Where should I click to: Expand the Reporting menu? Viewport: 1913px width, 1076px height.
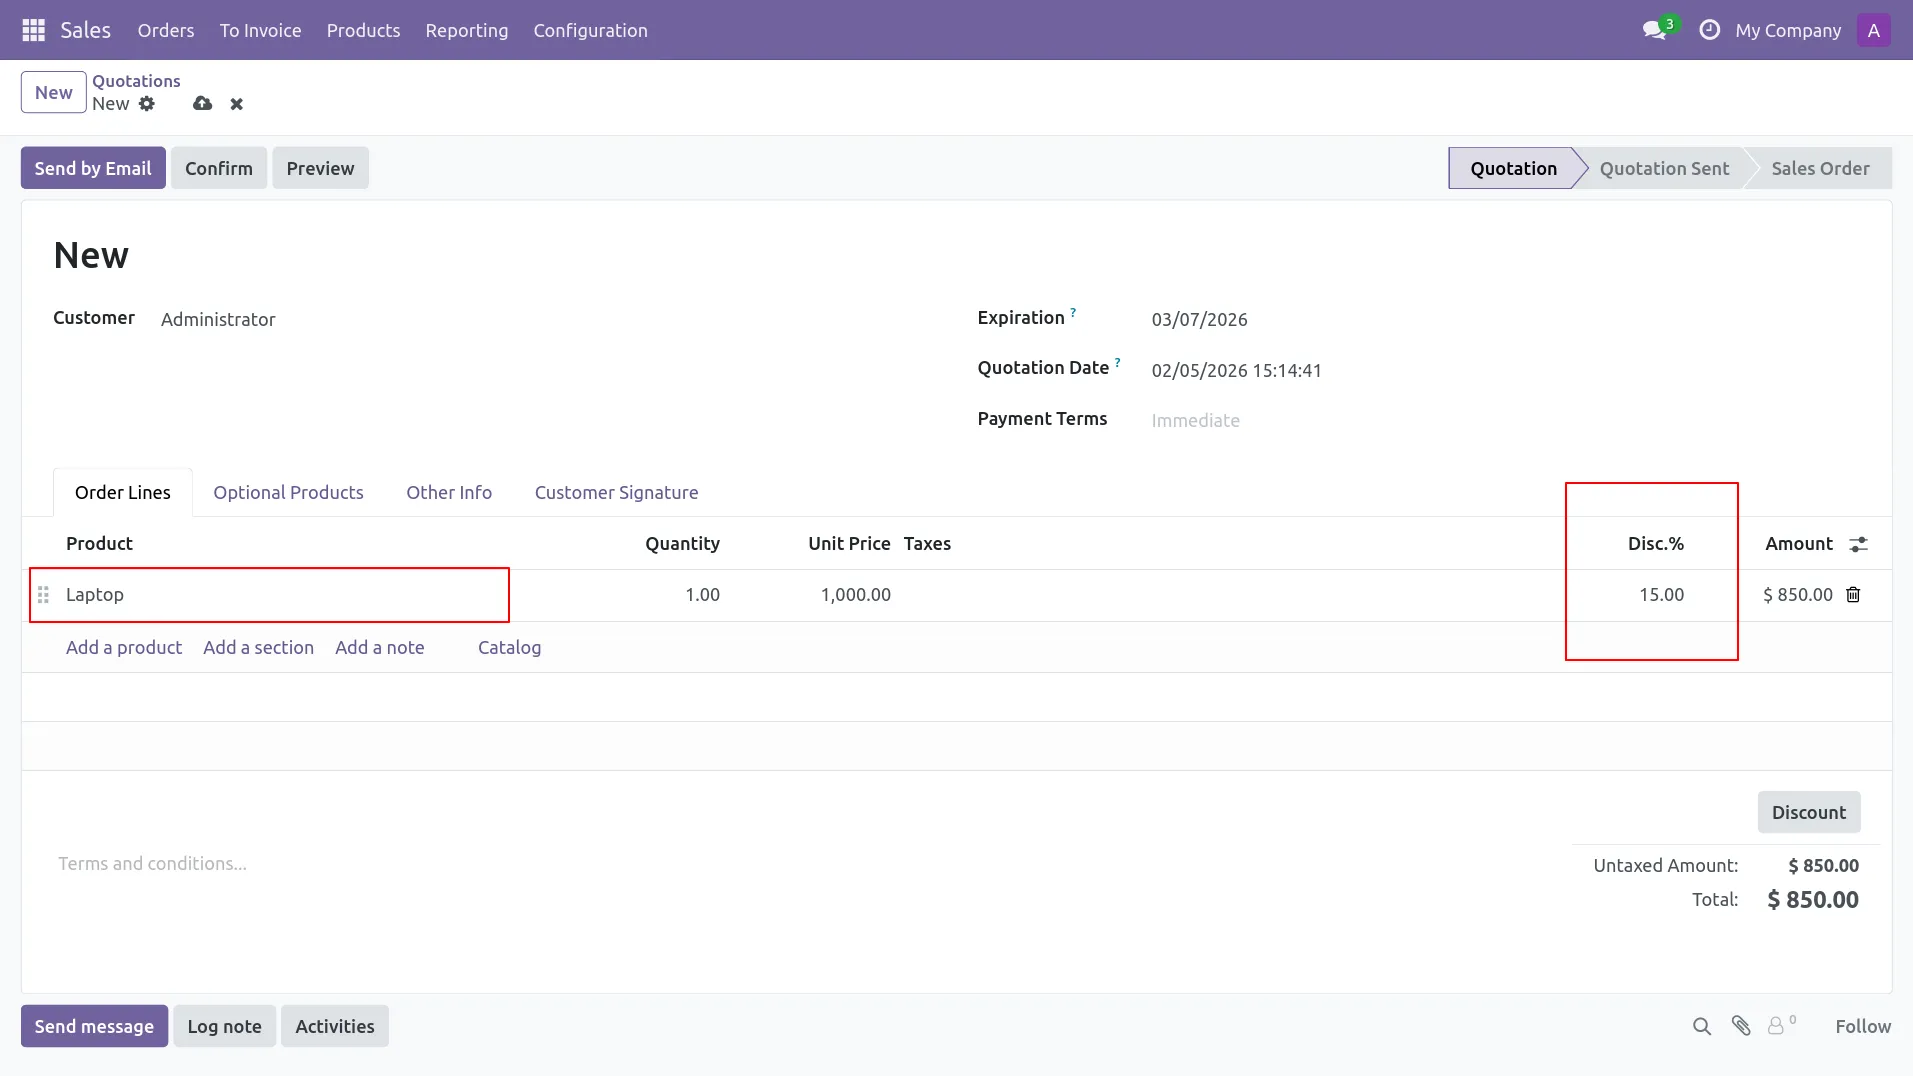pyautogui.click(x=466, y=30)
